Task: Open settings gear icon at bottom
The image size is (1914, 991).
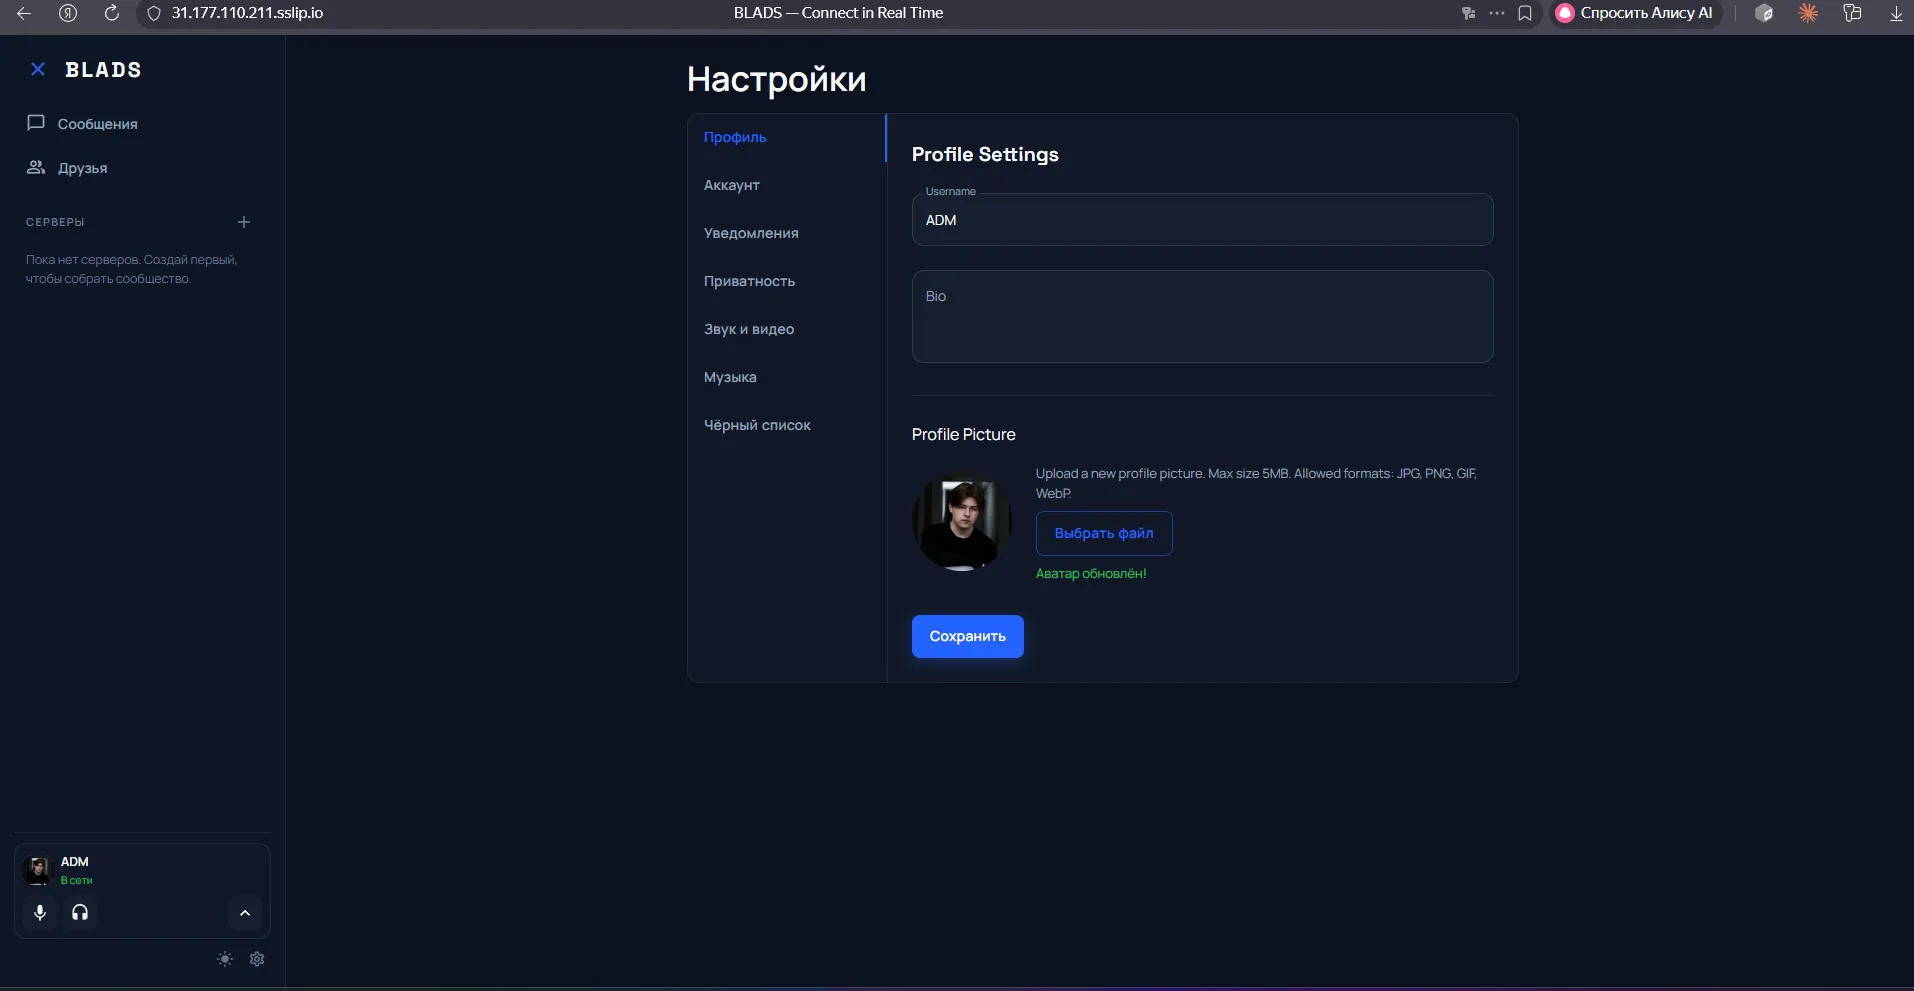Action: click(257, 959)
